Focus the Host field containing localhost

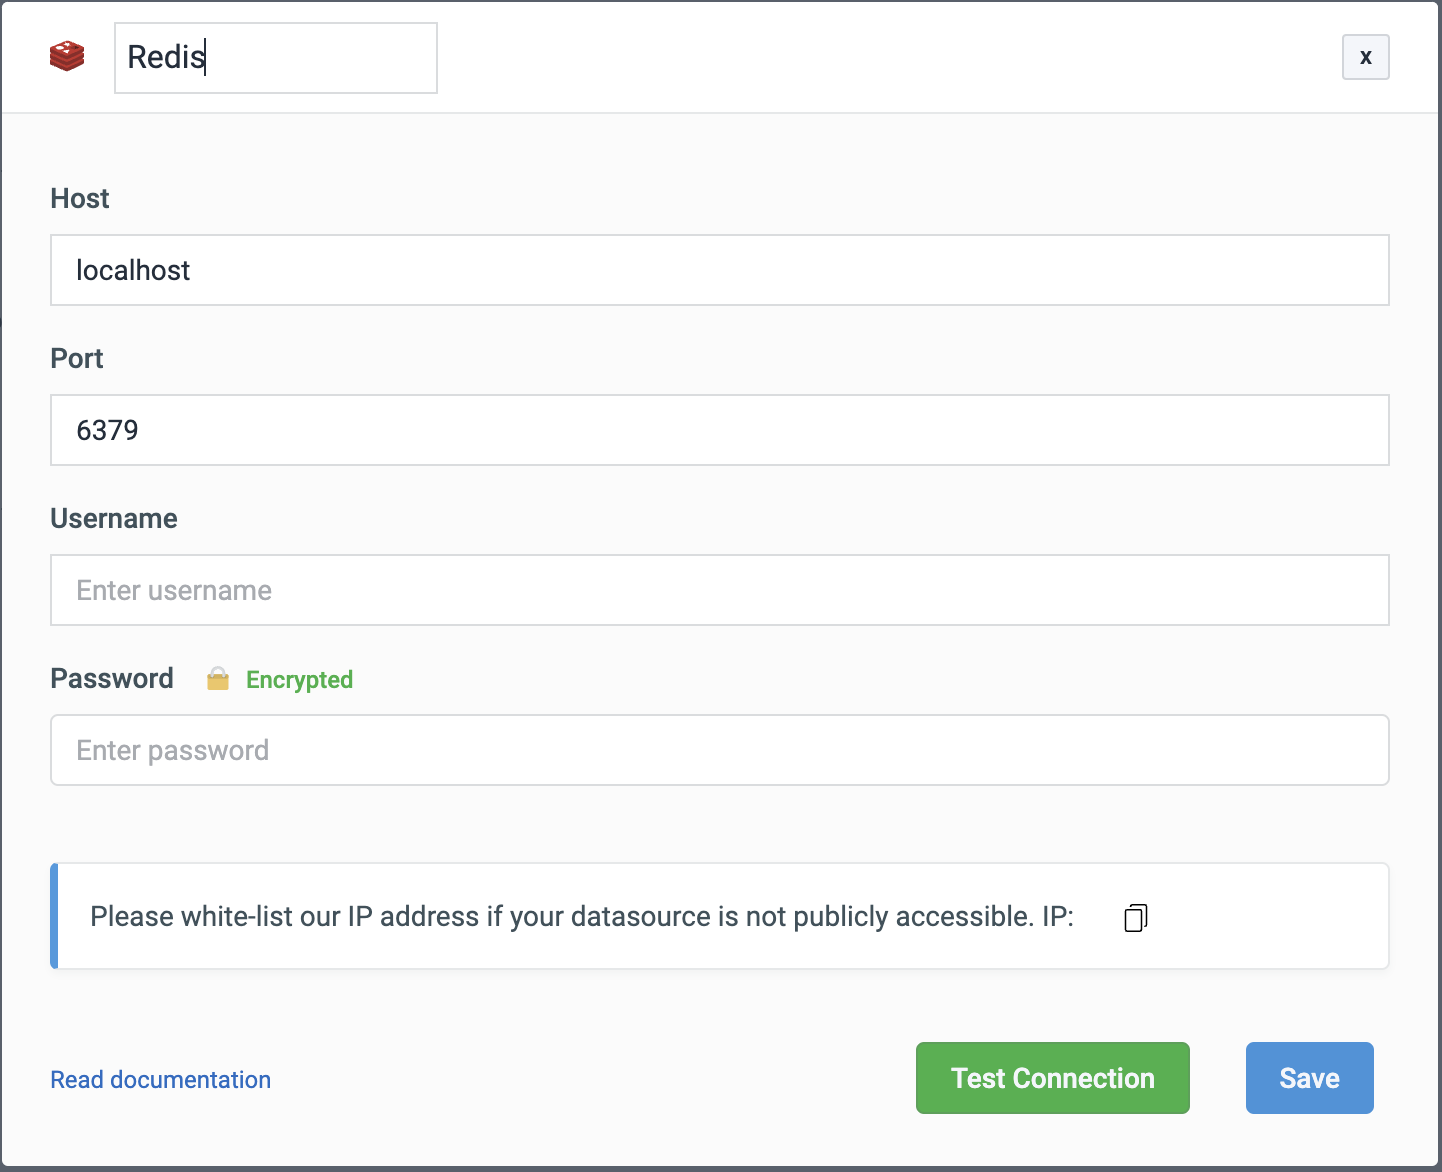(x=719, y=270)
